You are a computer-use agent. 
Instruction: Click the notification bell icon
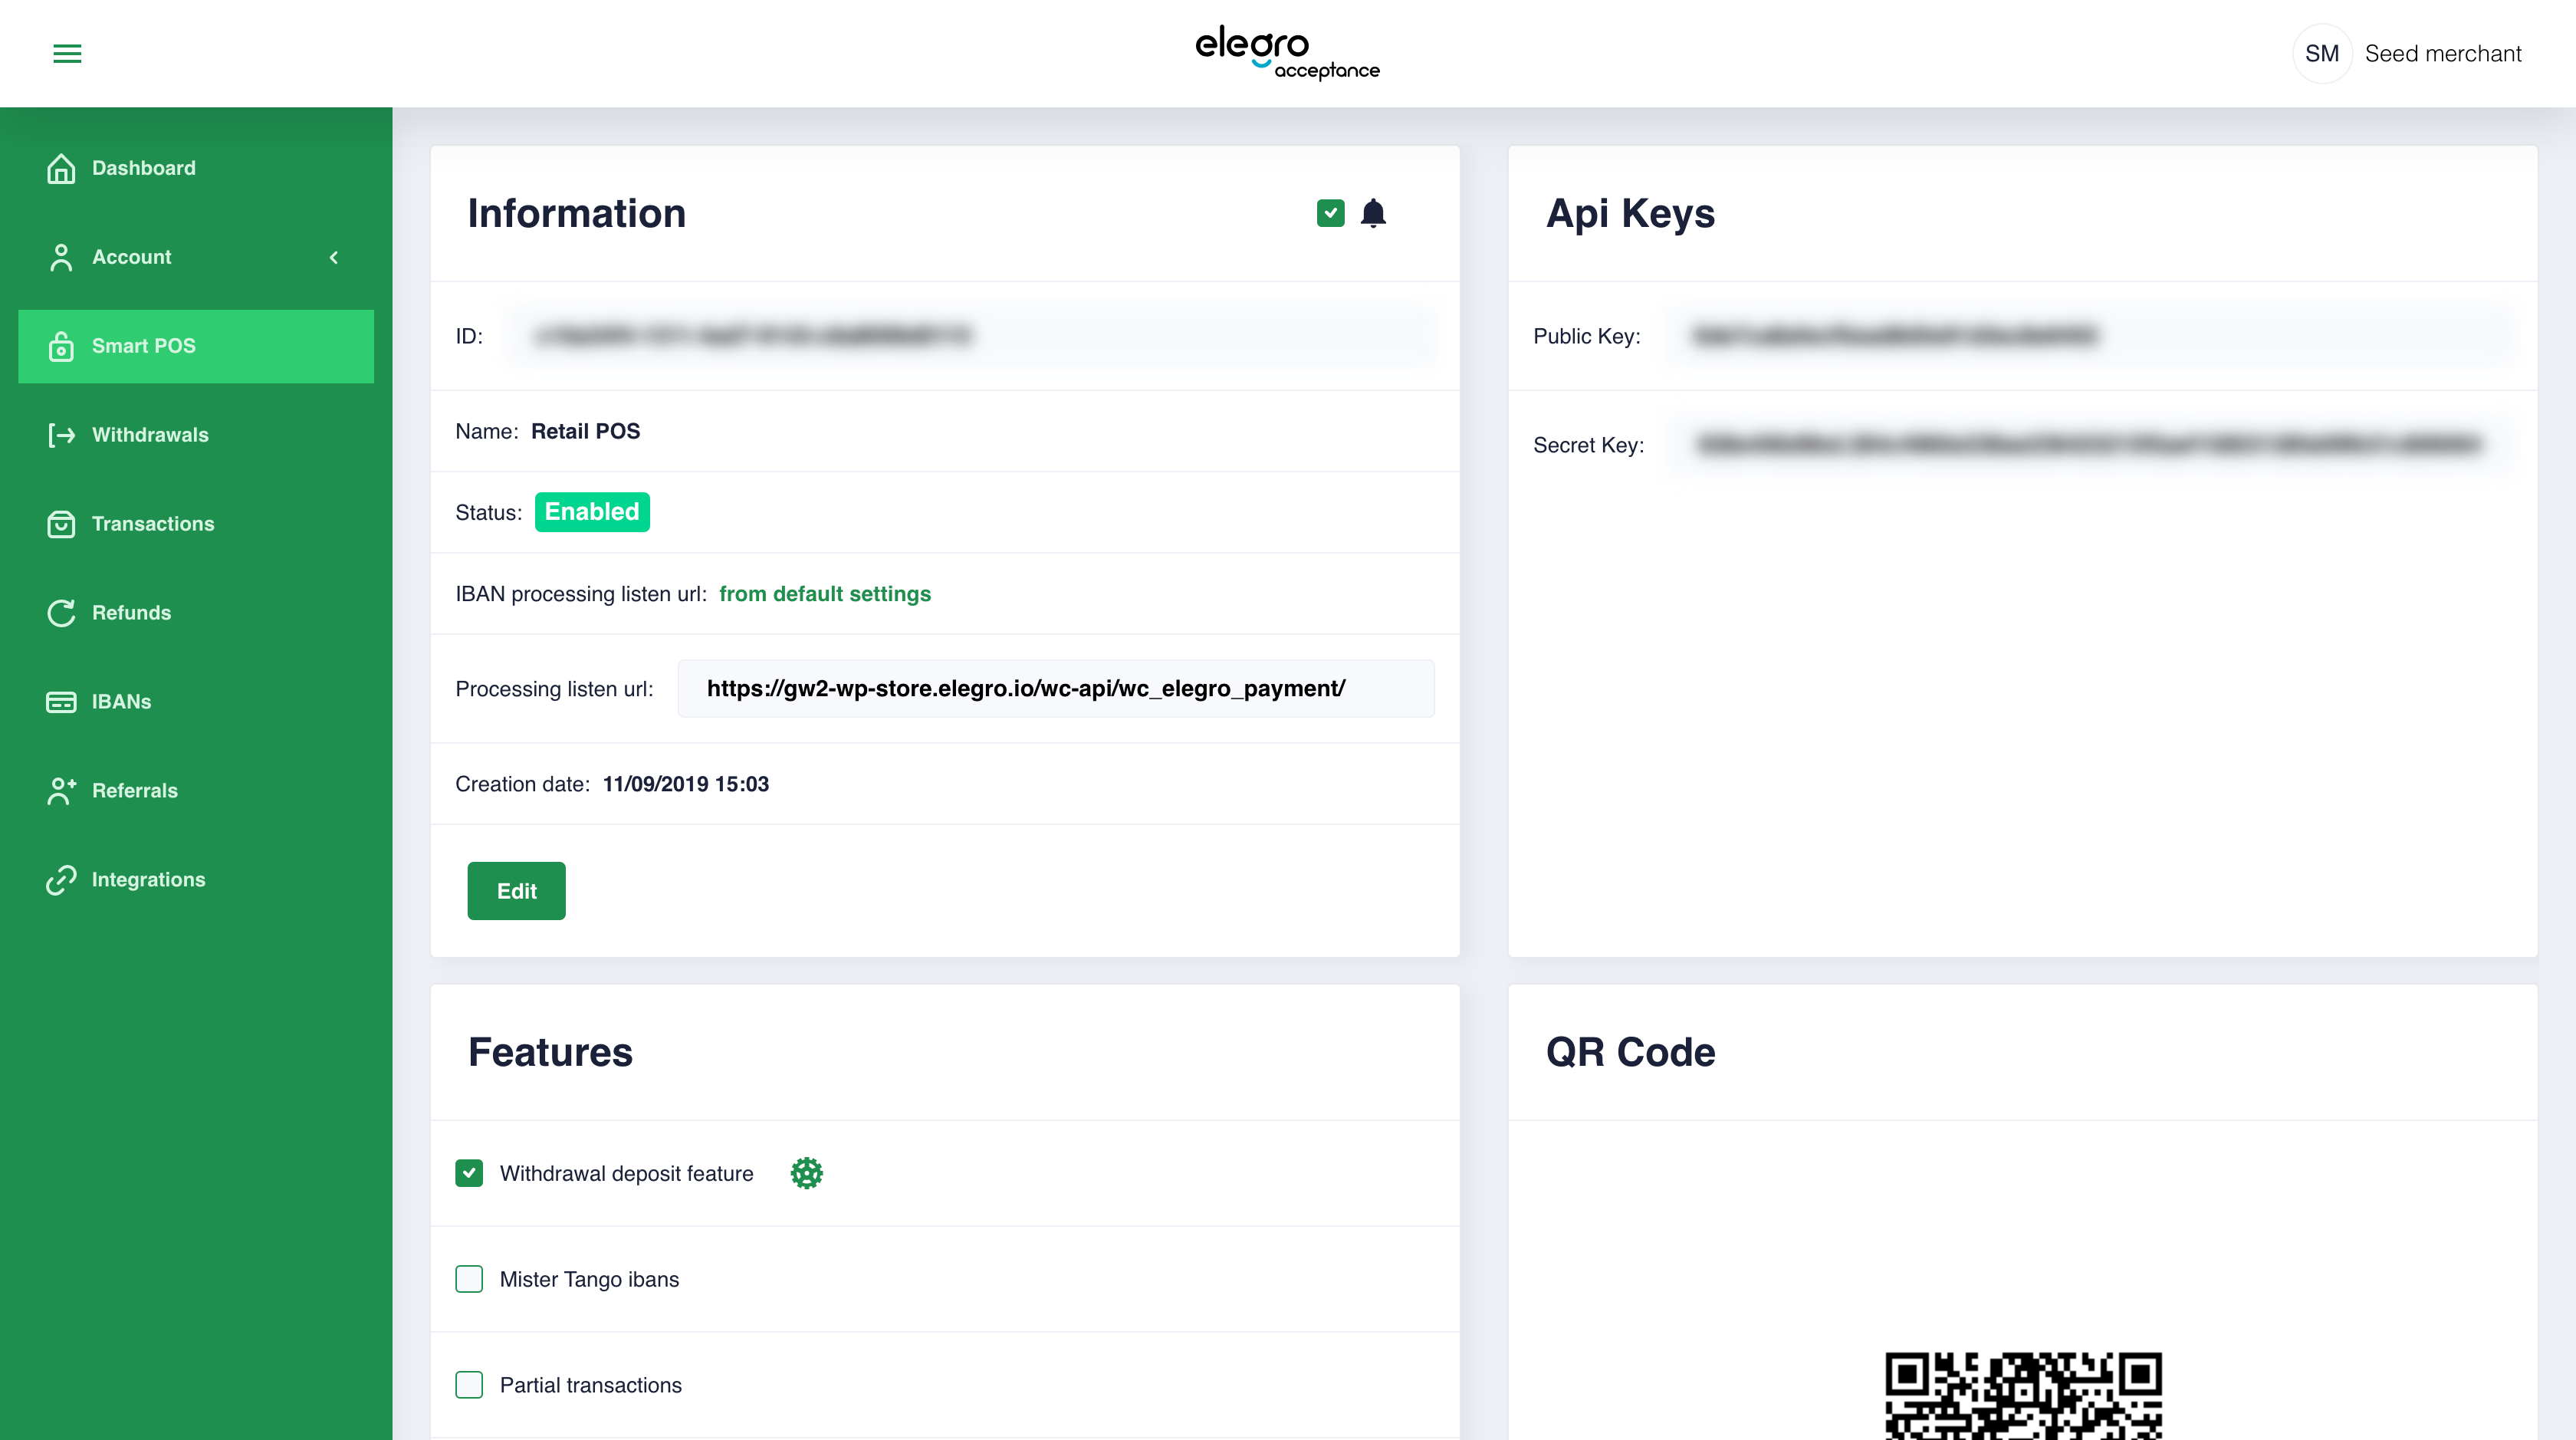point(1373,213)
